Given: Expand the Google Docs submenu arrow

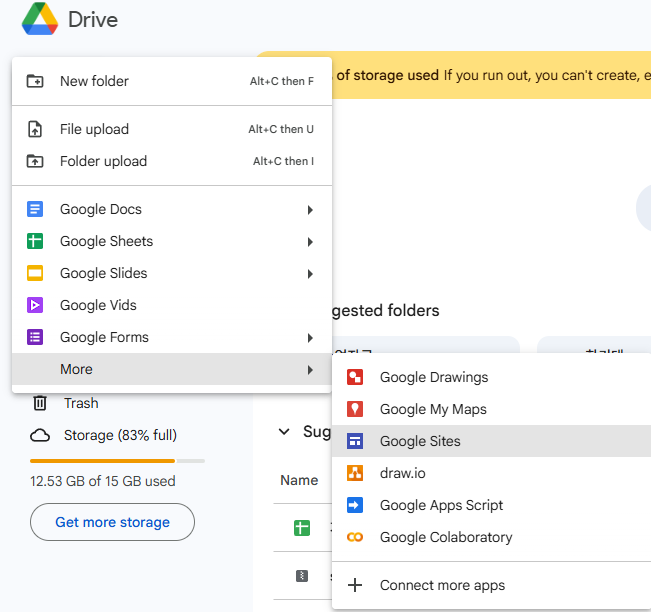Looking at the screenshot, I should point(310,210).
